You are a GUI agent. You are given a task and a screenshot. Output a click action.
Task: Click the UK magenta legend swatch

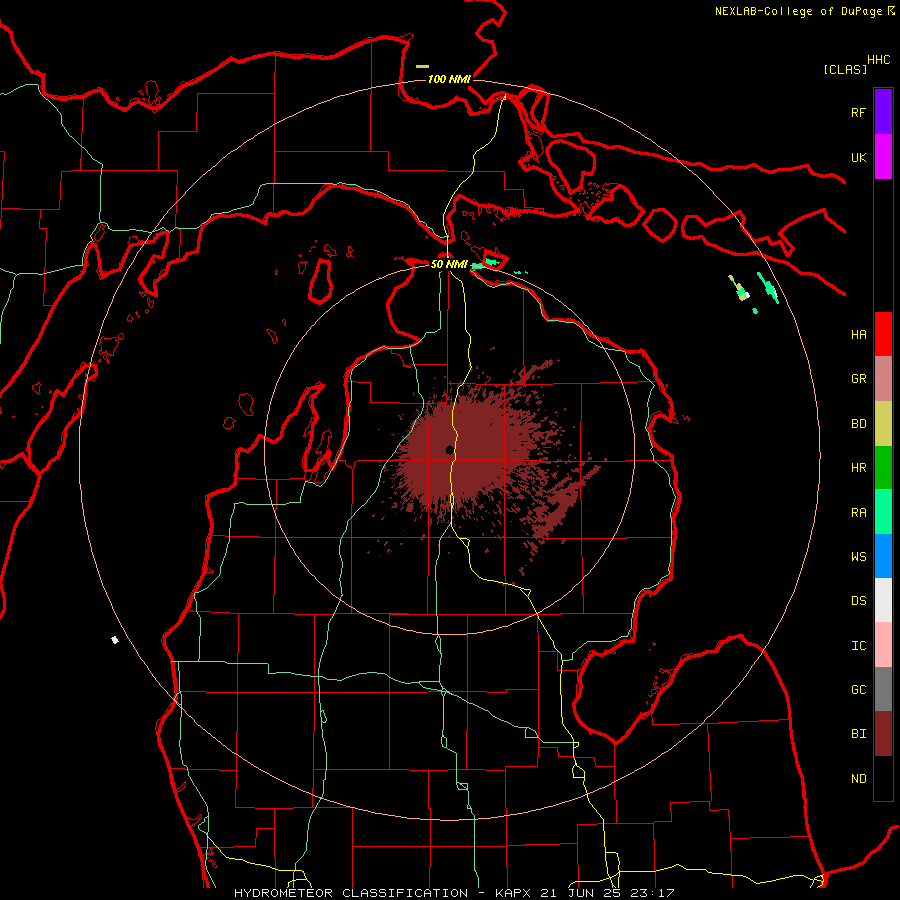pos(883,157)
